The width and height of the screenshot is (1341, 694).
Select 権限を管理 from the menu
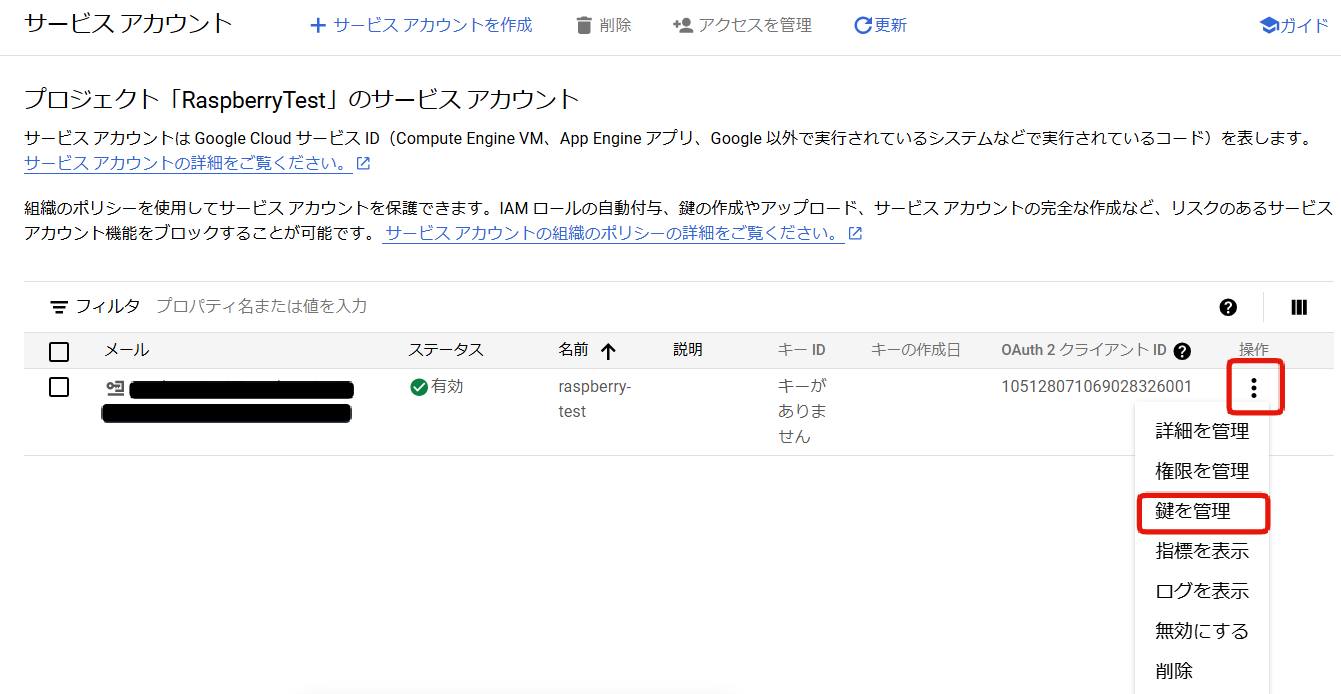point(1202,471)
